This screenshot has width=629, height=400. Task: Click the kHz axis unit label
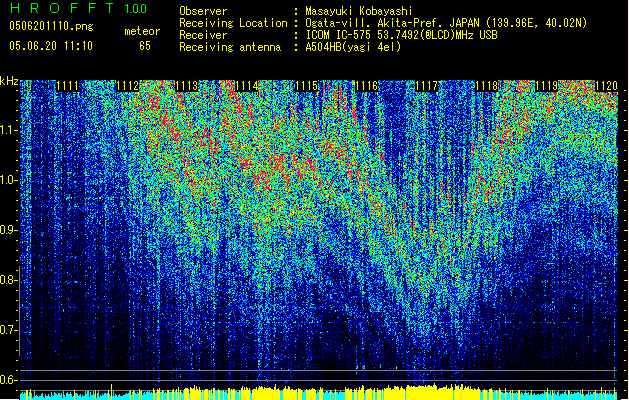pos(9,81)
